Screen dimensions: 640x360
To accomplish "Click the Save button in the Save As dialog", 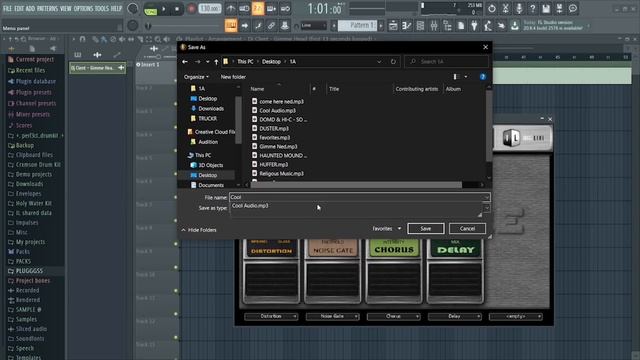I will click(x=426, y=229).
